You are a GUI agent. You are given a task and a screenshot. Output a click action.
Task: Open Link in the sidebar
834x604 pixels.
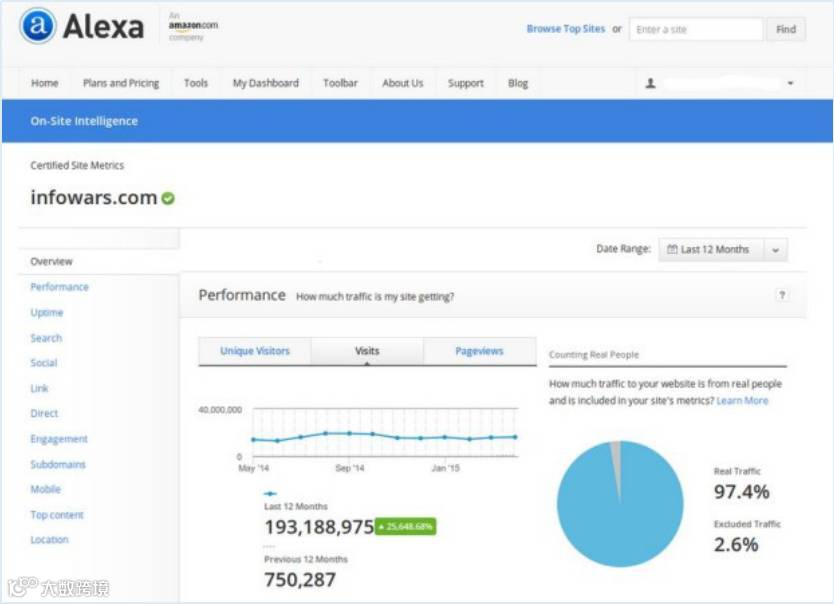39,388
